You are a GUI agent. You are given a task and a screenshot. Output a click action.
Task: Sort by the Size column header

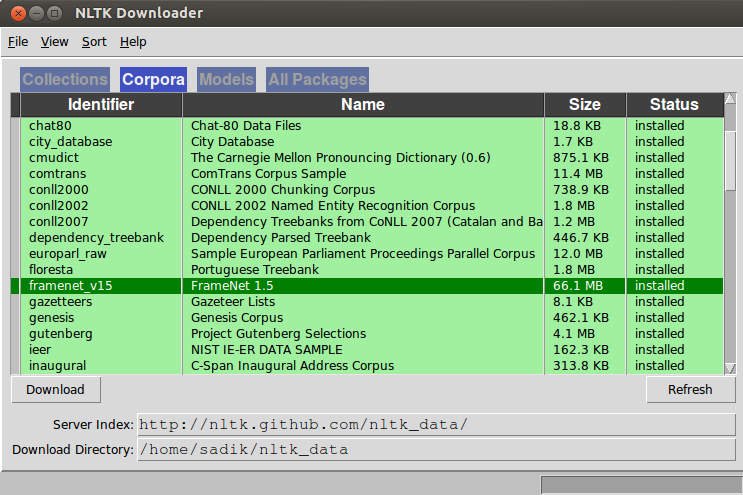point(585,105)
